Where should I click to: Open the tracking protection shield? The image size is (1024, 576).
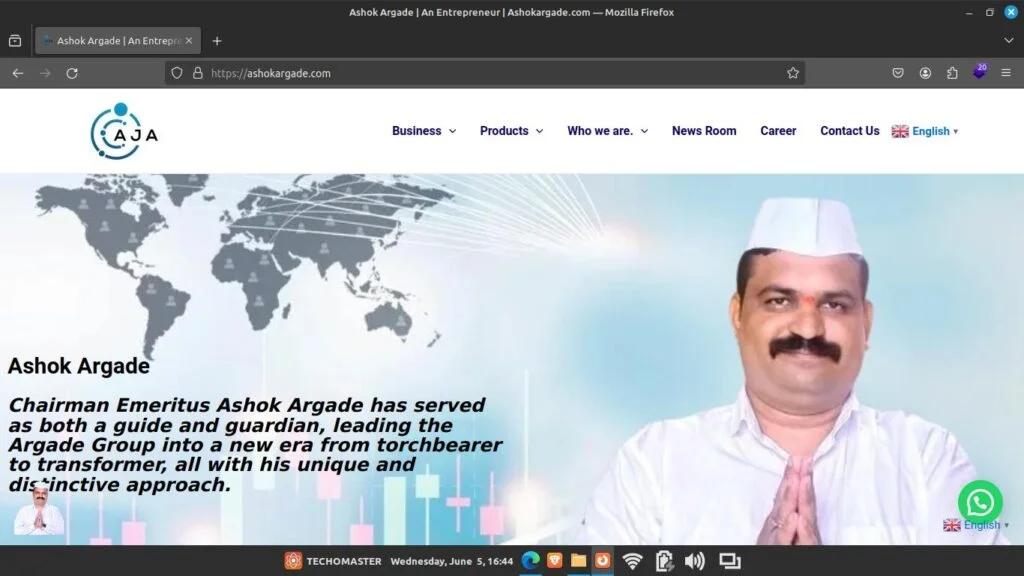point(177,73)
